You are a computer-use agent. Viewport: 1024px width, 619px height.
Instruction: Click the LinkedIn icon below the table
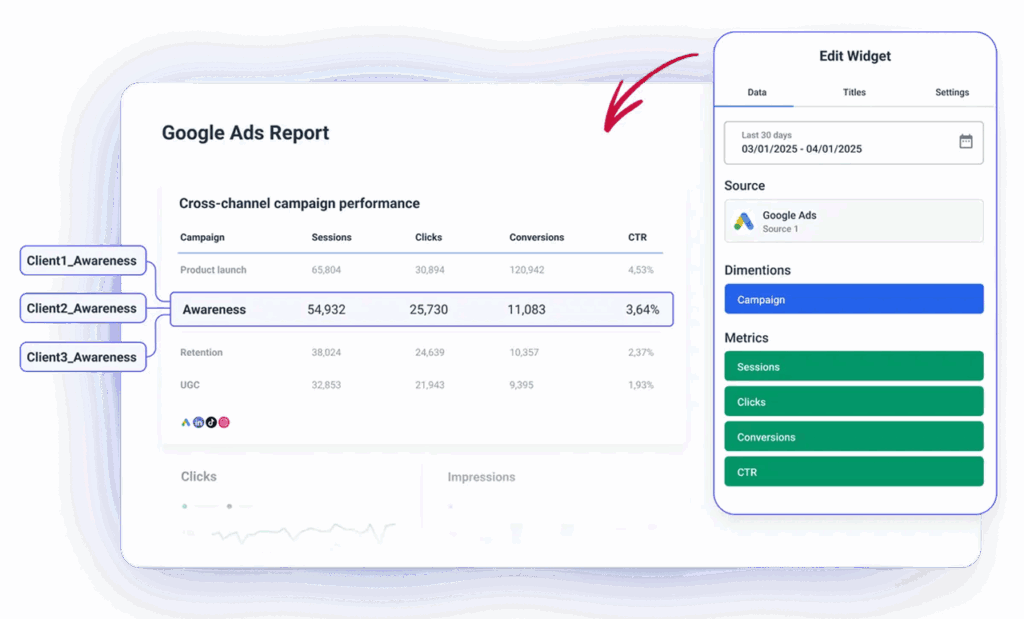199,423
